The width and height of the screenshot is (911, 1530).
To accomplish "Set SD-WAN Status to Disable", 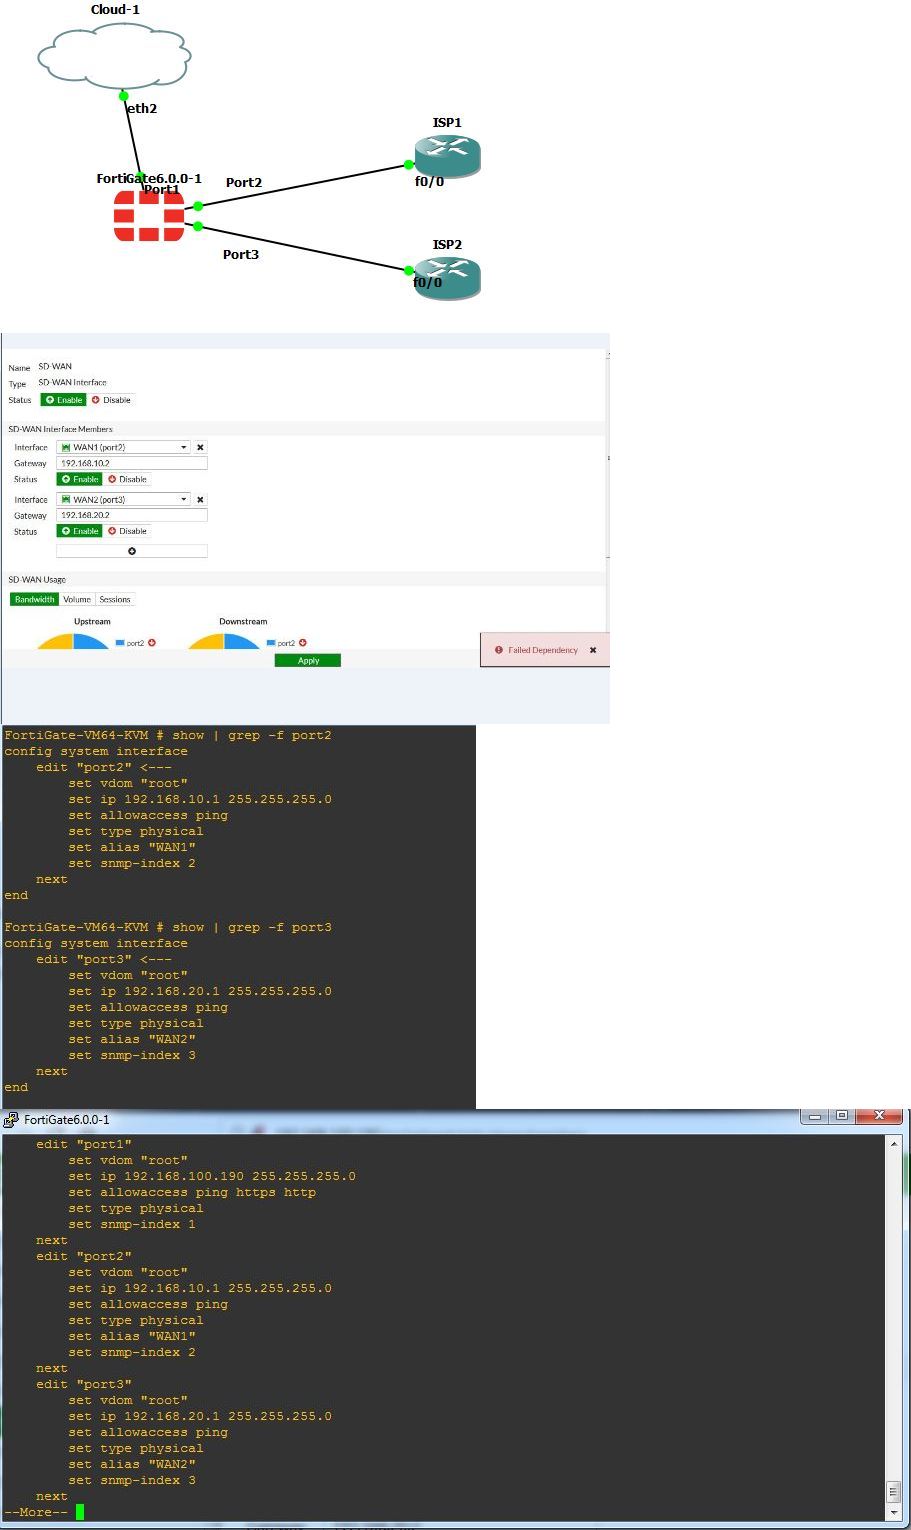I will tap(111, 400).
